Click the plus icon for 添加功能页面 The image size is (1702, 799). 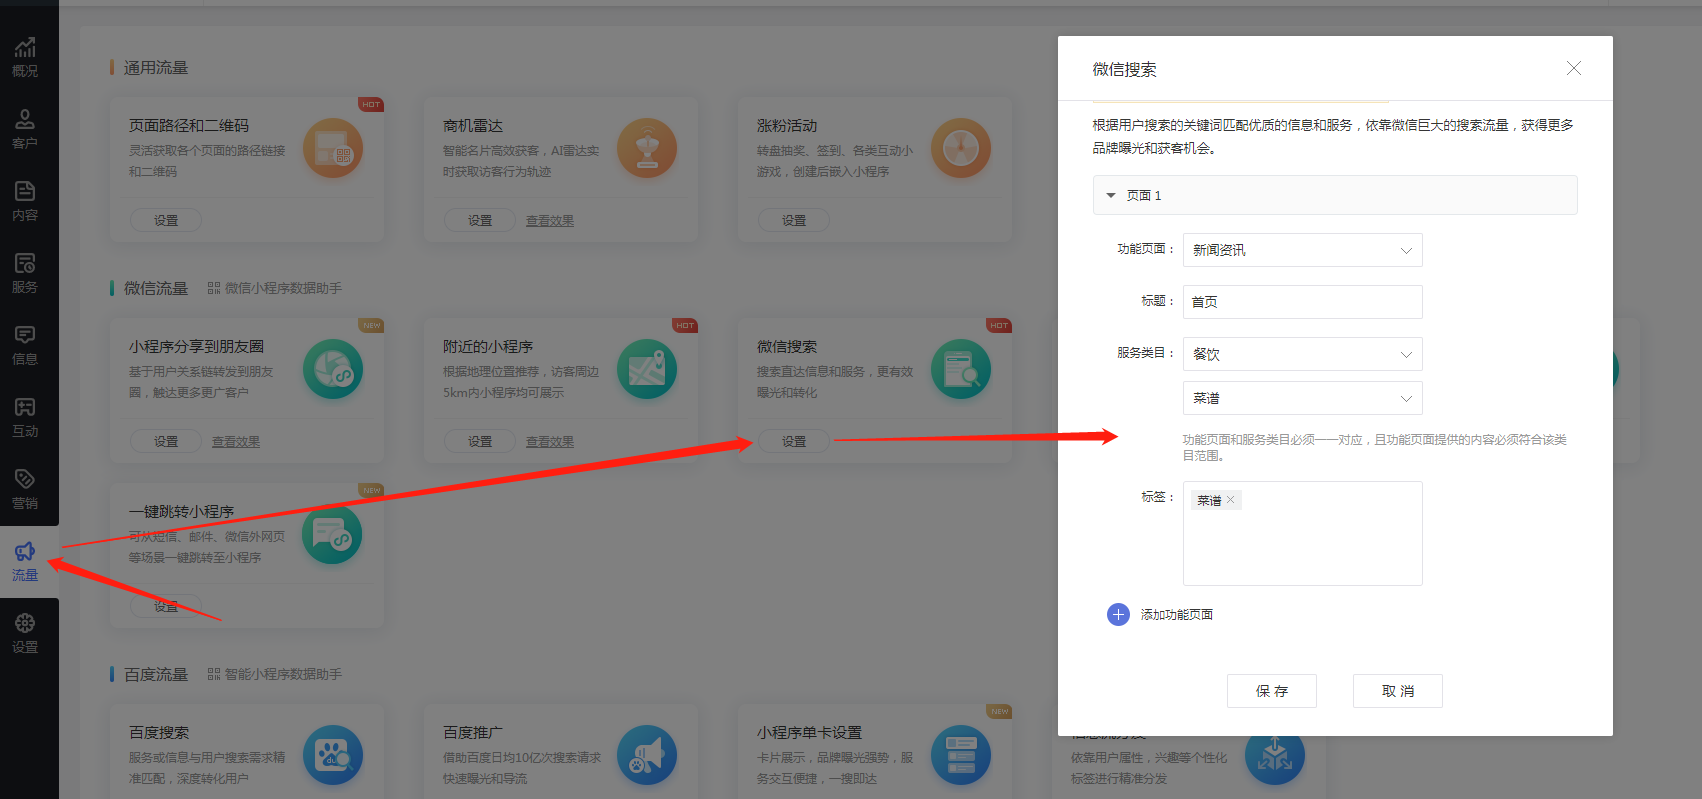click(1118, 614)
